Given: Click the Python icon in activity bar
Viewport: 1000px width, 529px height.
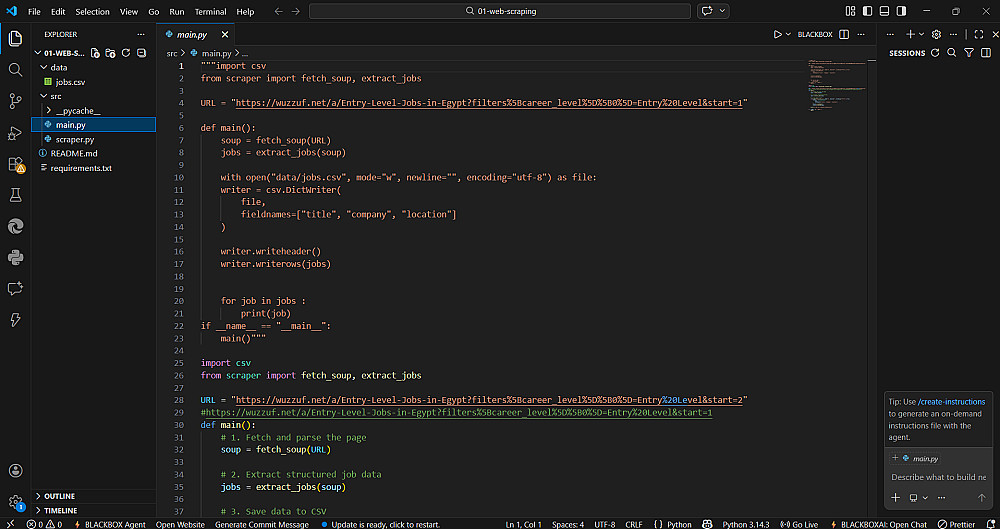Looking at the screenshot, I should pos(15,257).
